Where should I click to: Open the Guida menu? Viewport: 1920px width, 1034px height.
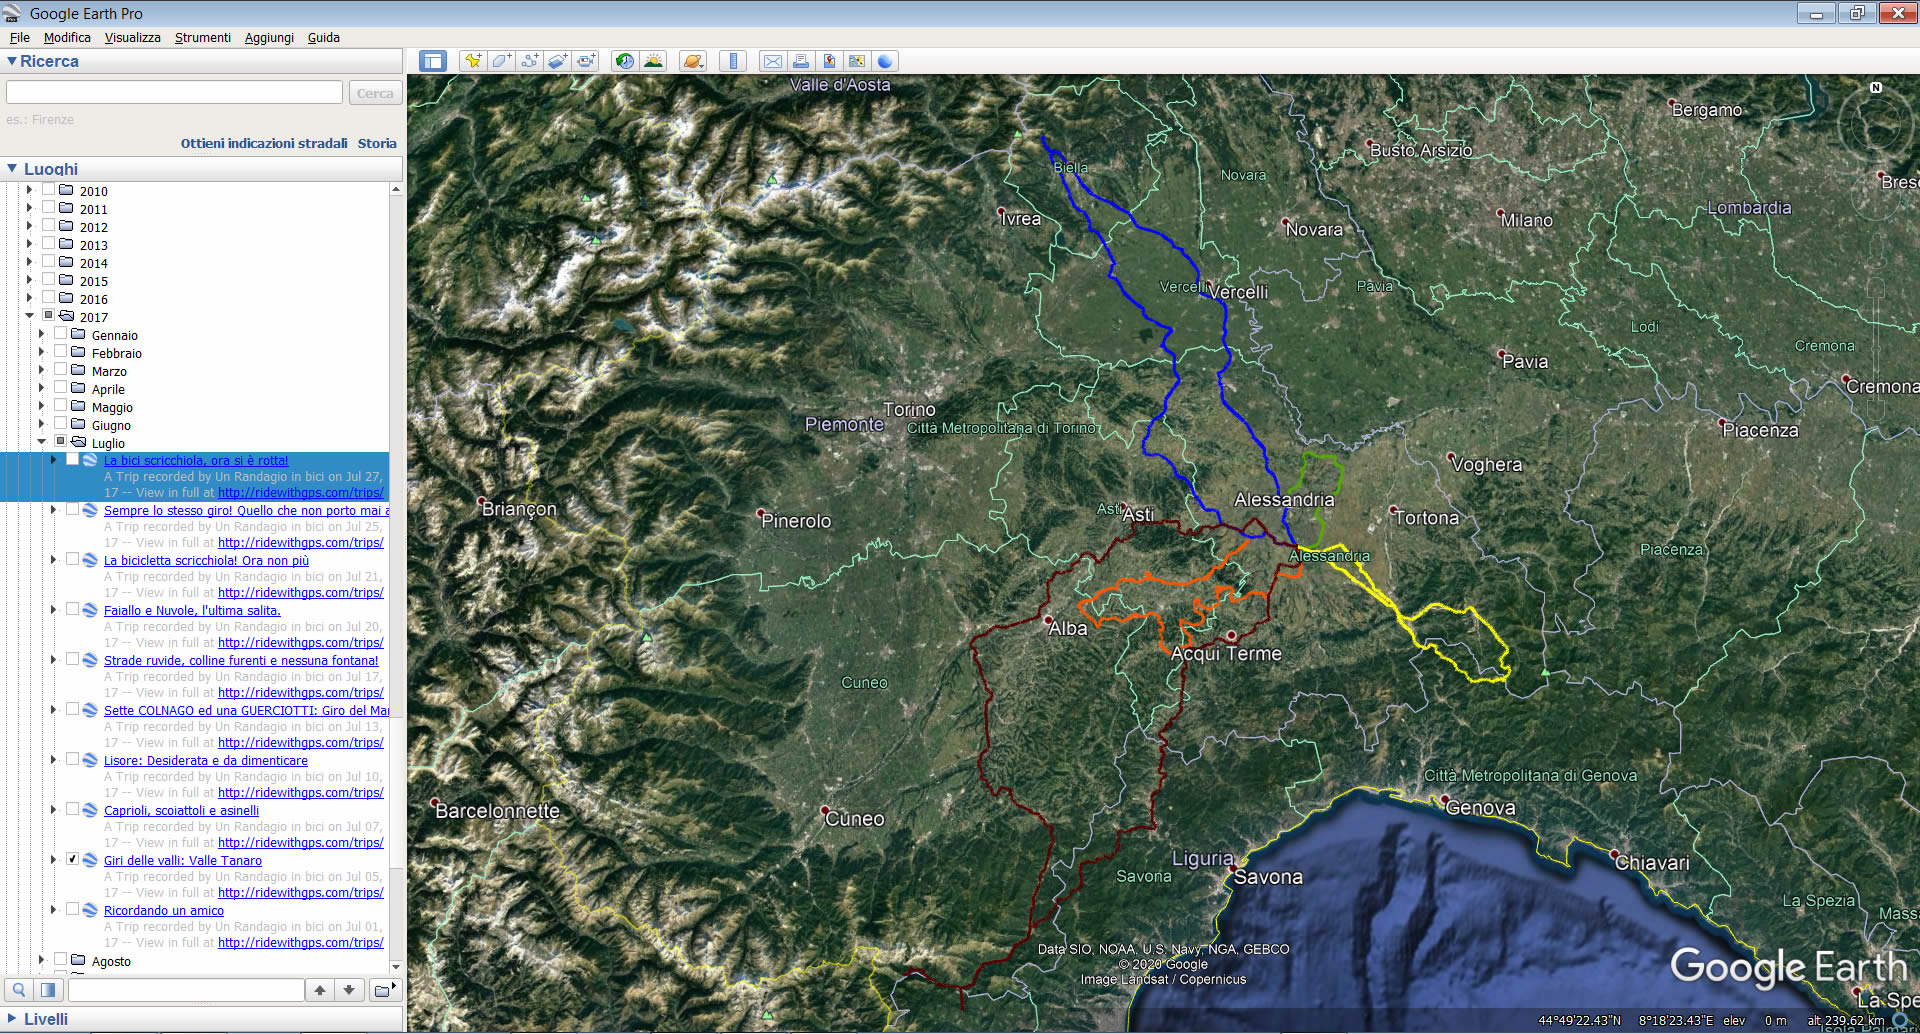[324, 37]
